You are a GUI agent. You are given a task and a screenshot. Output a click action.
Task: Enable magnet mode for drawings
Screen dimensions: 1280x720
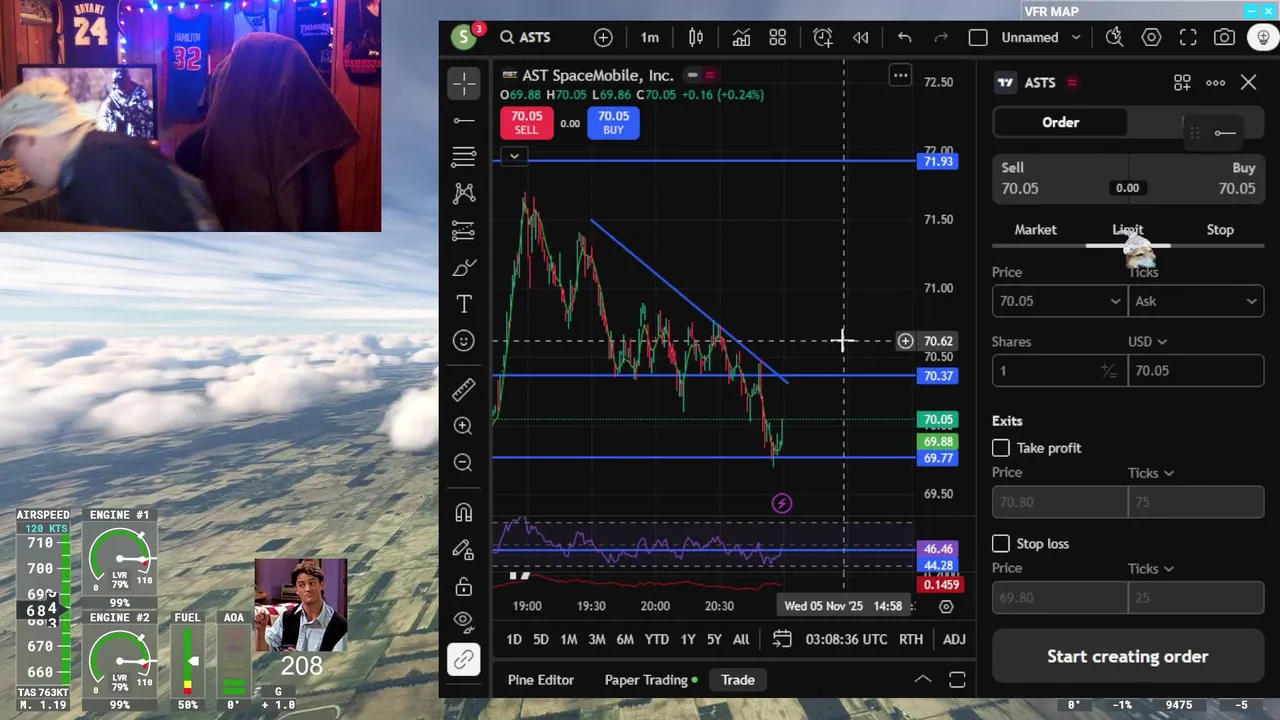click(463, 513)
